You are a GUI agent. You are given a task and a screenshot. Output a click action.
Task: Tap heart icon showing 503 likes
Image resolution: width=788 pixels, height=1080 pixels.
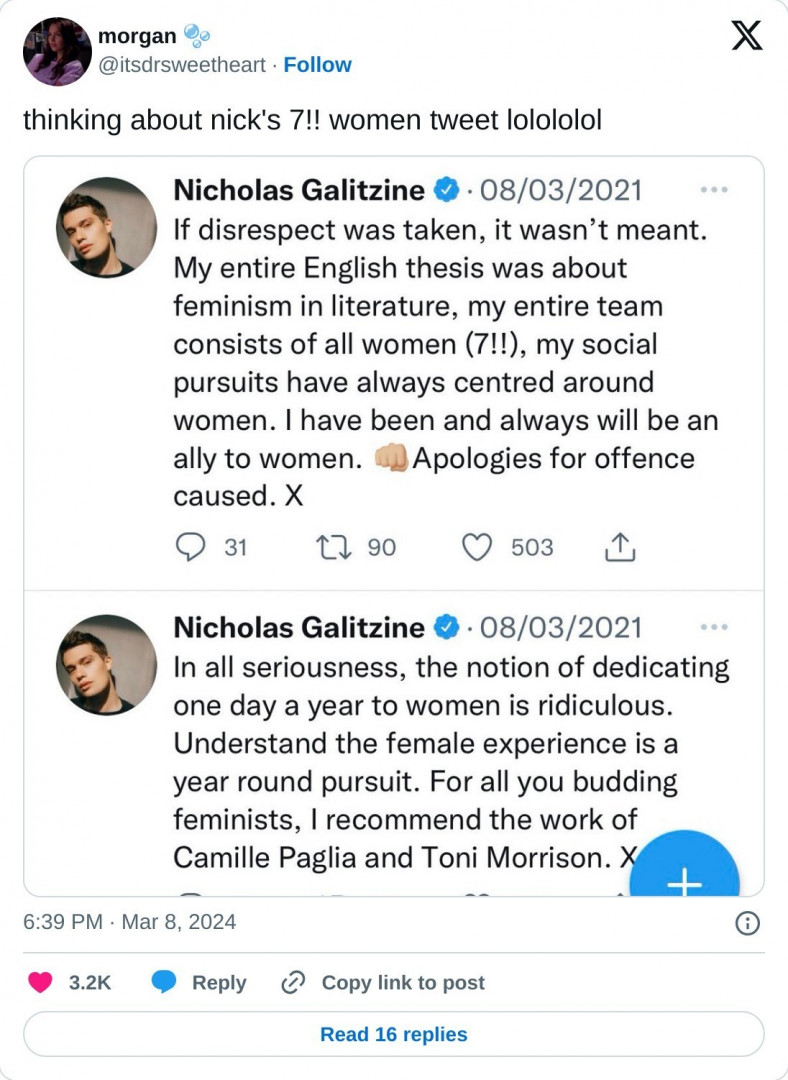[x=477, y=547]
